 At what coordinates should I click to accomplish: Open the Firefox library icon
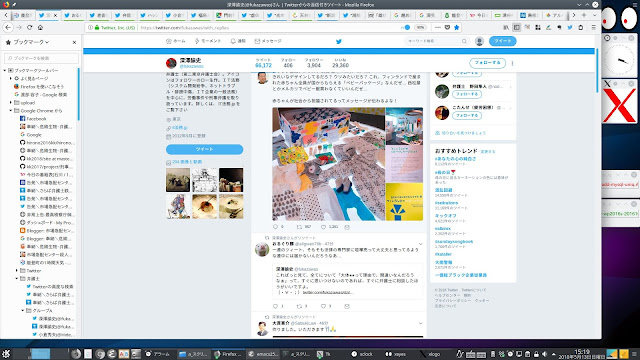coord(506,27)
